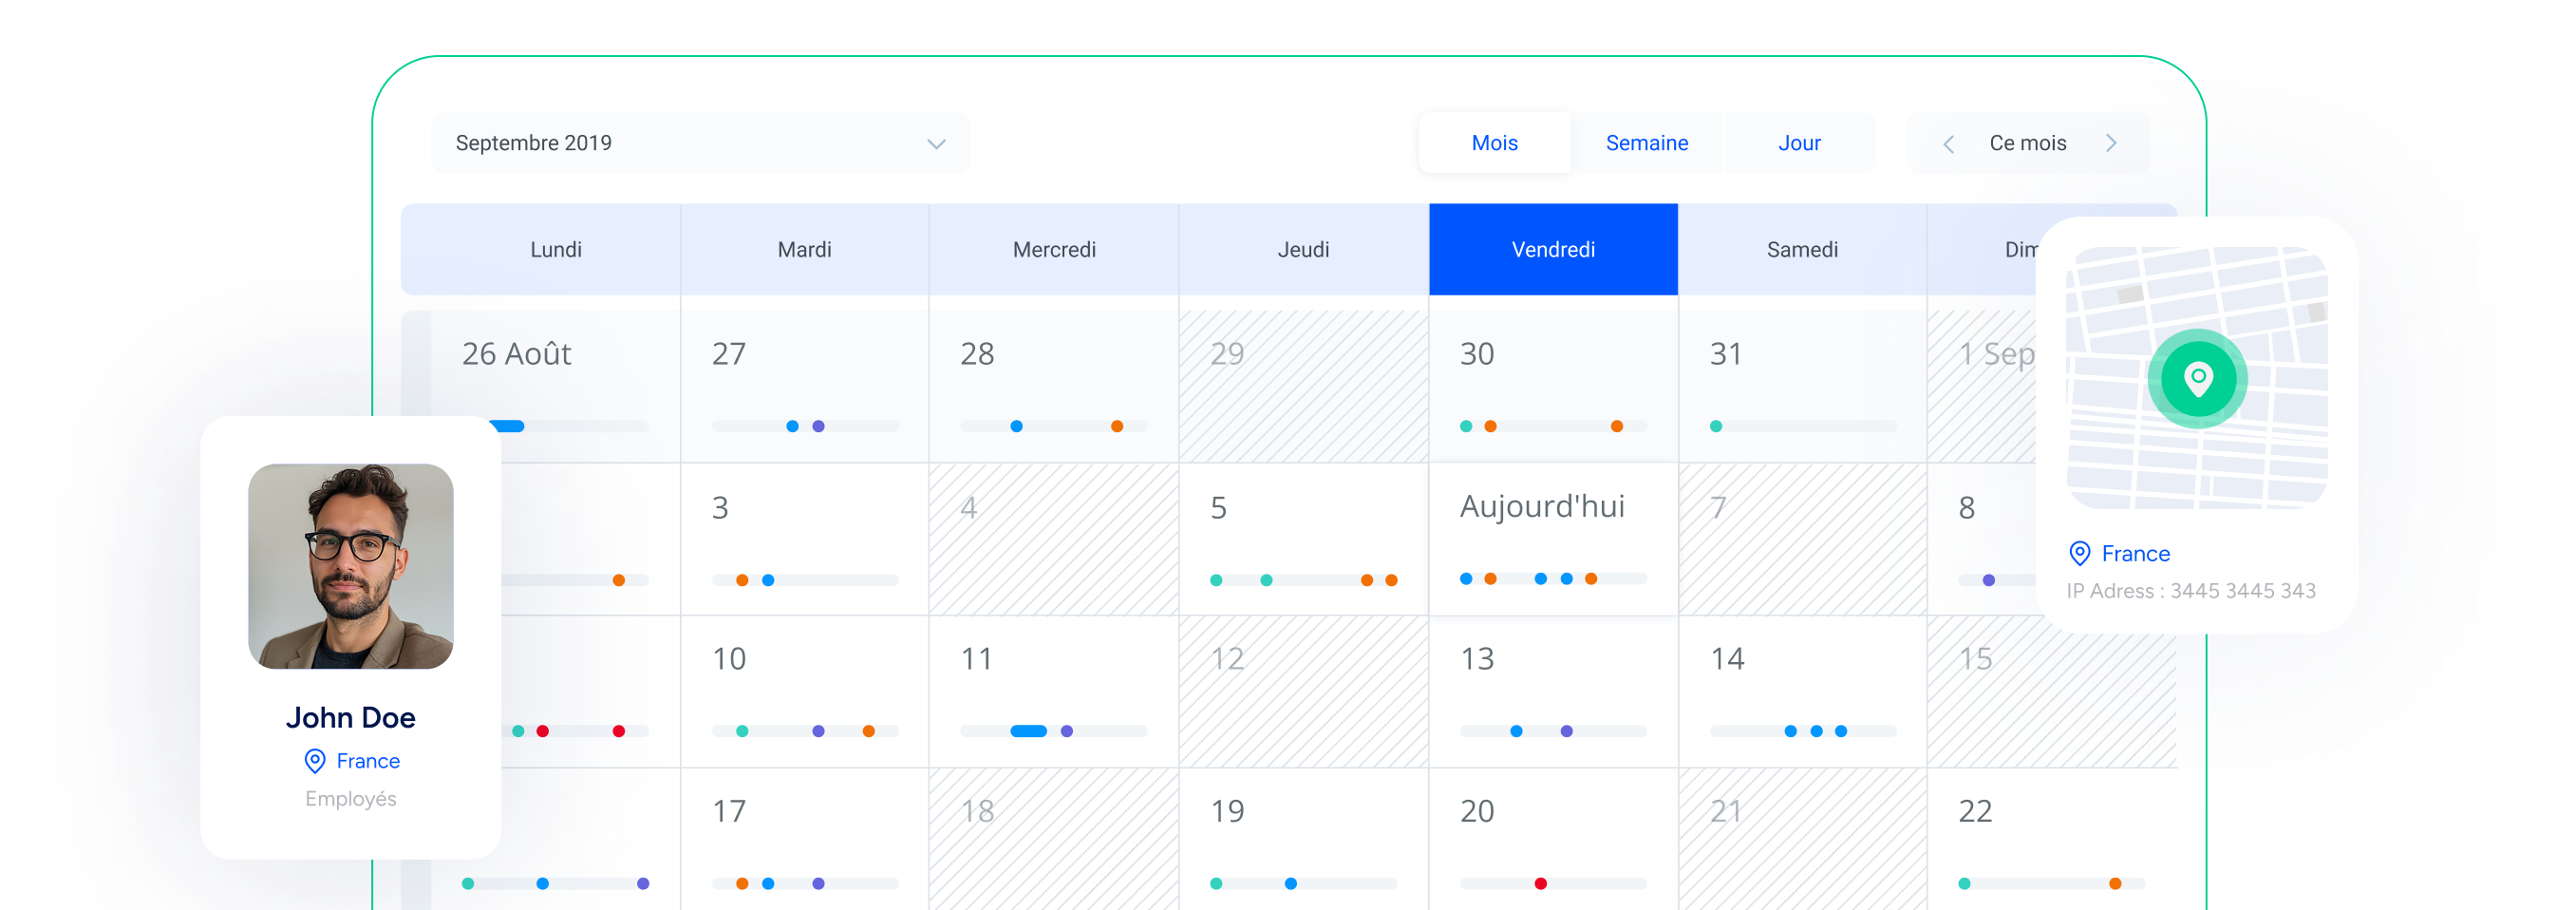Switch to the Jour view tab
The image size is (2576, 910).
tap(1799, 143)
